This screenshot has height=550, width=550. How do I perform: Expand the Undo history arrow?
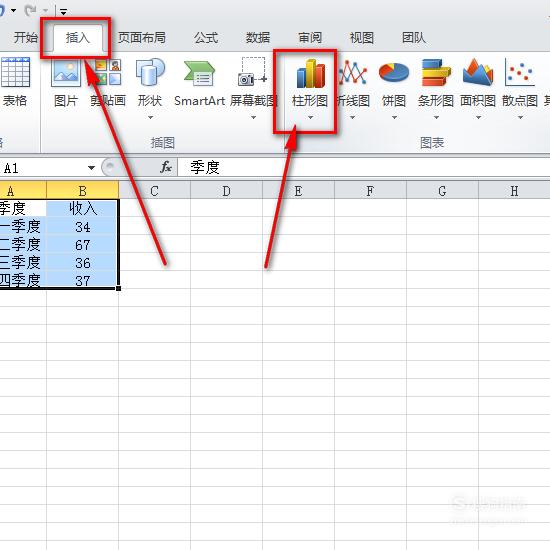(x=14, y=11)
